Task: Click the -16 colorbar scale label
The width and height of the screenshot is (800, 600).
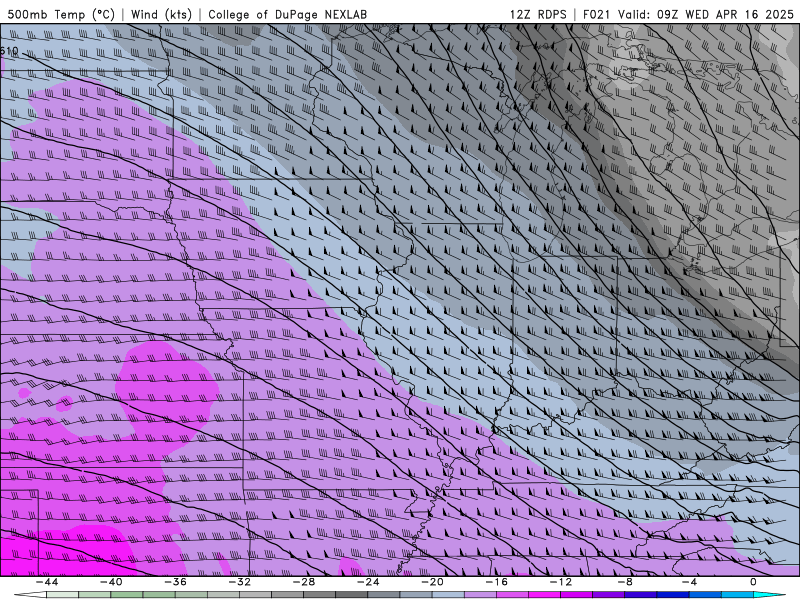Action: tap(497, 582)
